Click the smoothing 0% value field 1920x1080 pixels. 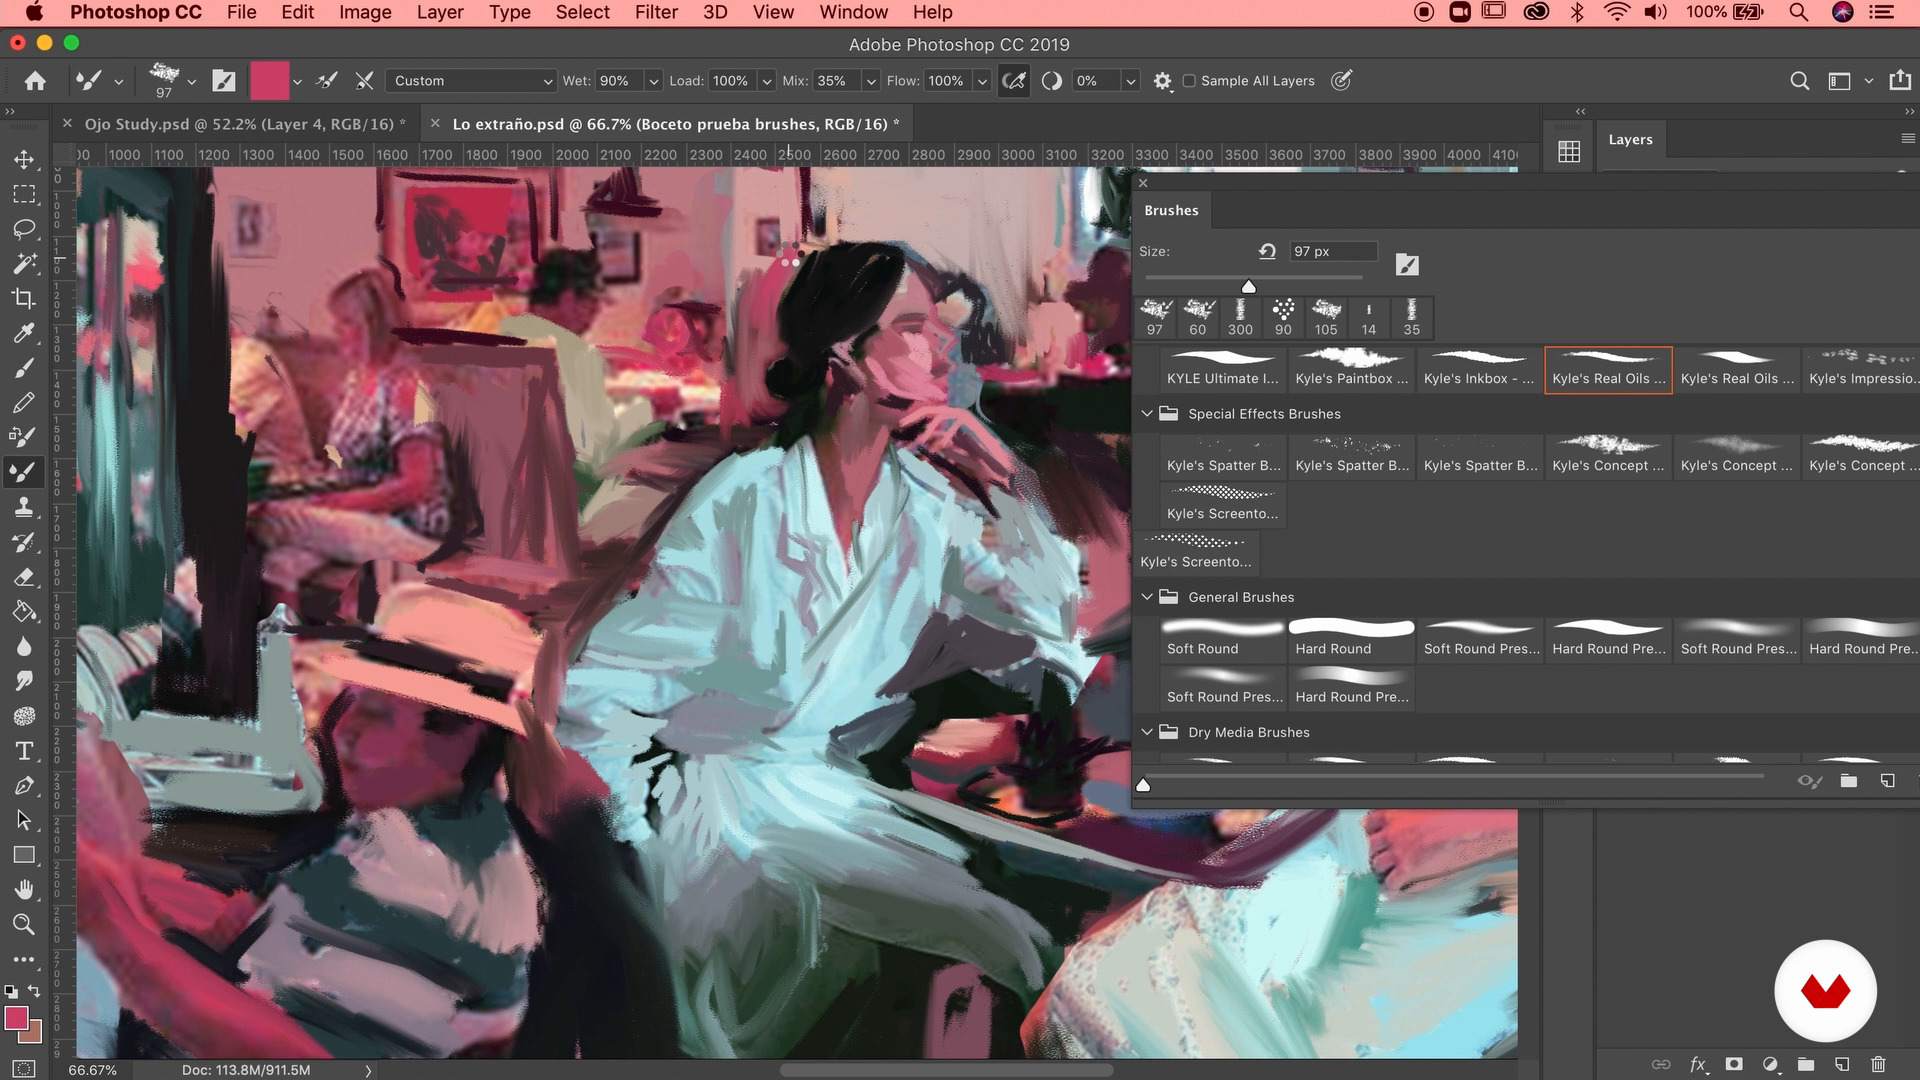(1096, 81)
